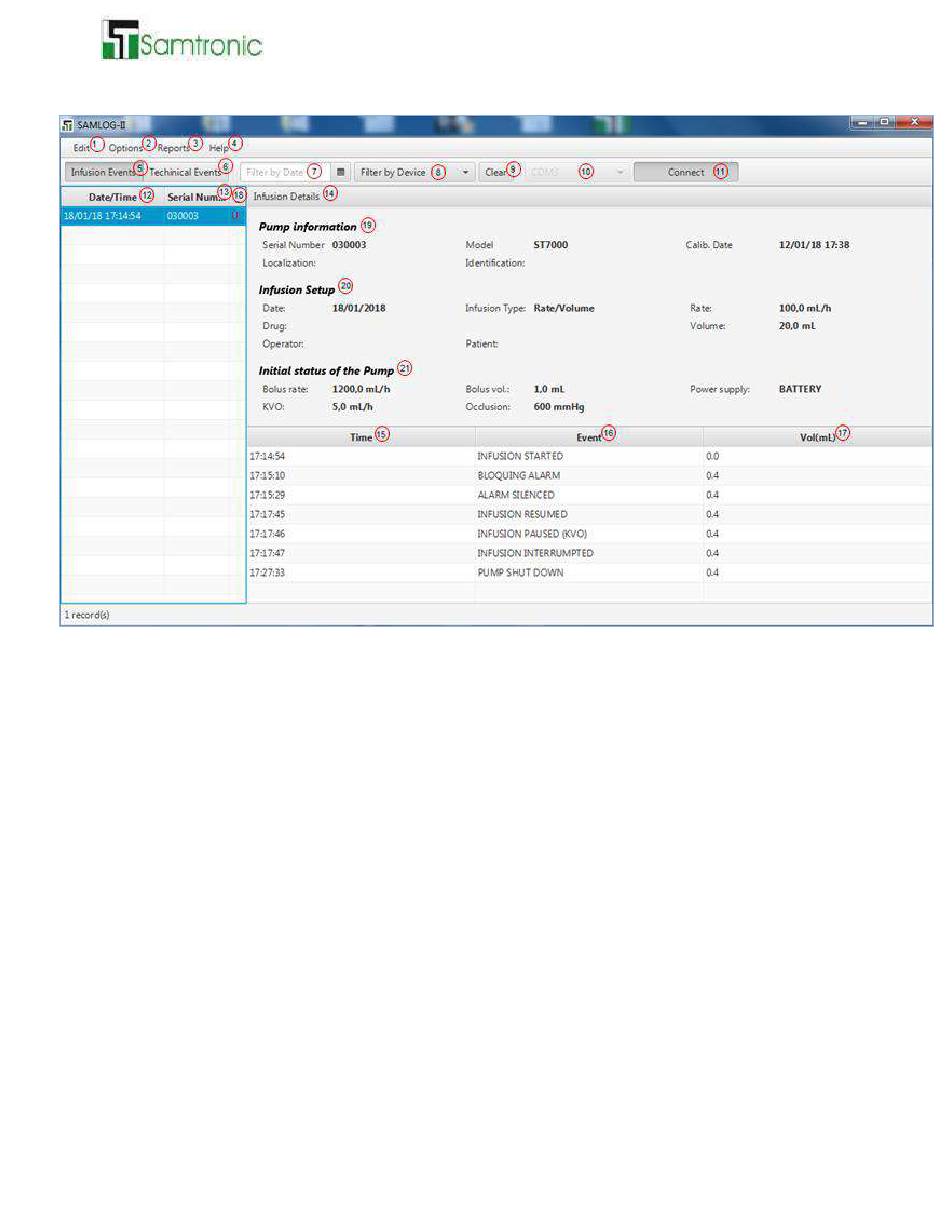The image size is (950, 1232).
Task: Click the infusion type value Rate/Volume
Action: [564, 308]
